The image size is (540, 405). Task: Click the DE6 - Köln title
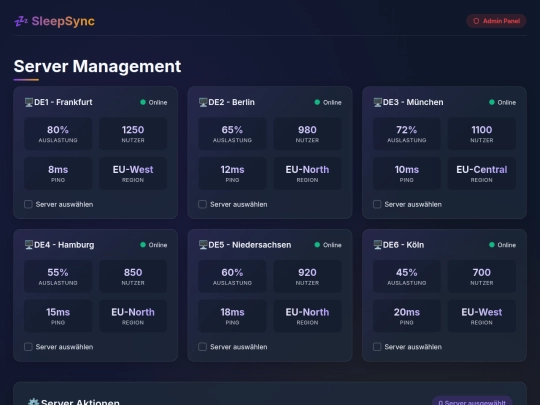point(404,245)
